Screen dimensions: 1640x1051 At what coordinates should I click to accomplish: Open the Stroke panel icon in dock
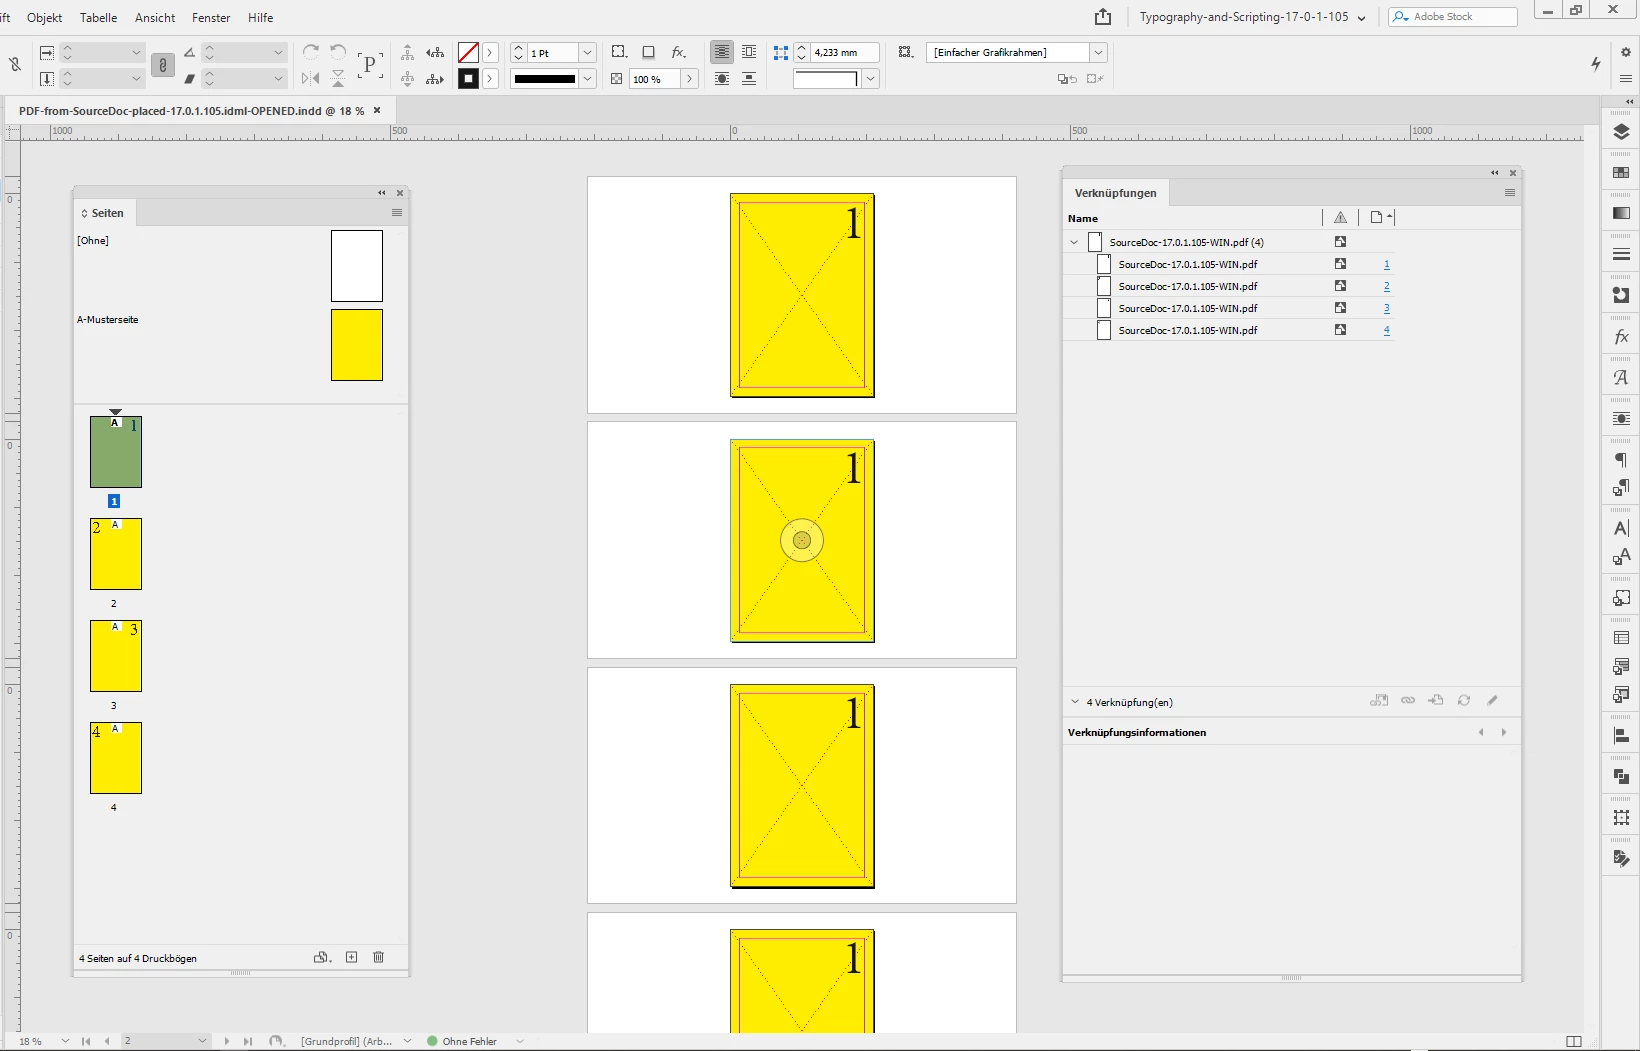click(x=1621, y=254)
